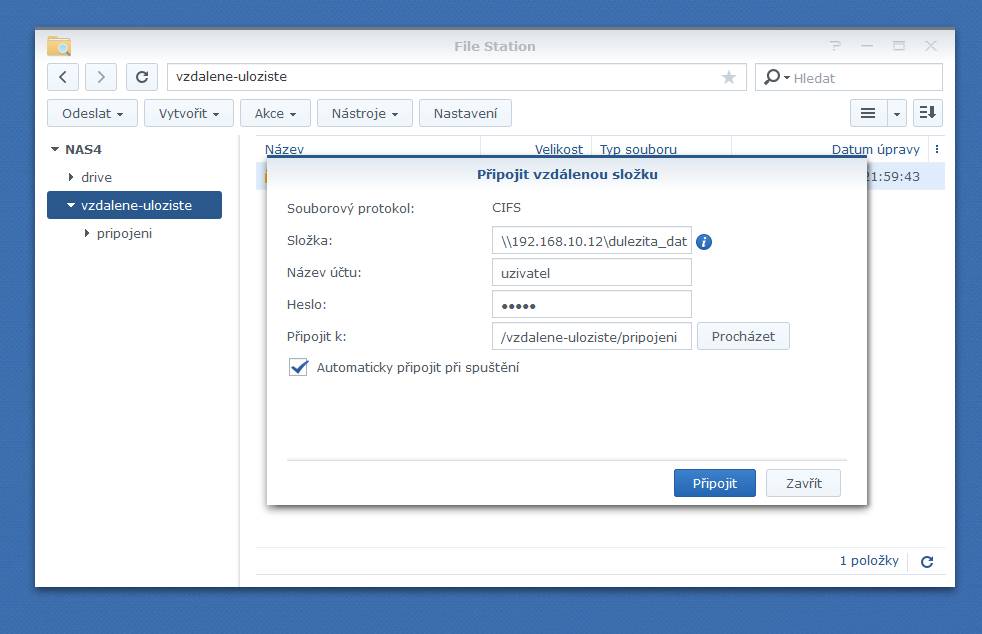Collapse the NAS4 tree node
This screenshot has width=982, height=634.
(55, 150)
